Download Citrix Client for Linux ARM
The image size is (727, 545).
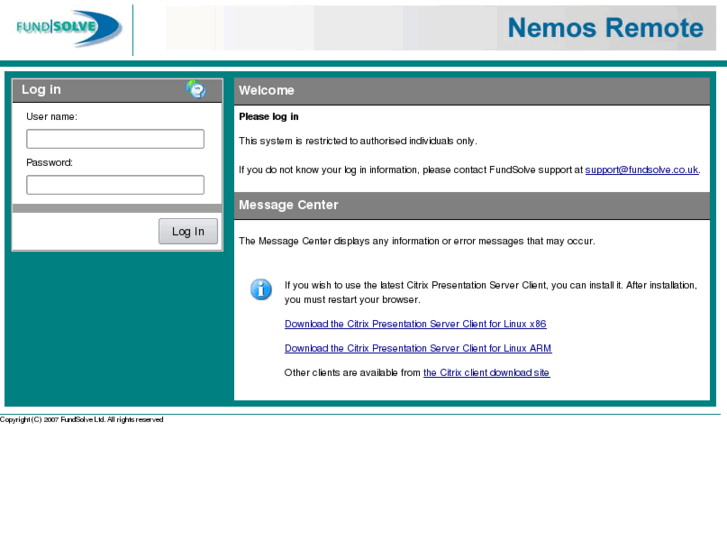click(418, 348)
